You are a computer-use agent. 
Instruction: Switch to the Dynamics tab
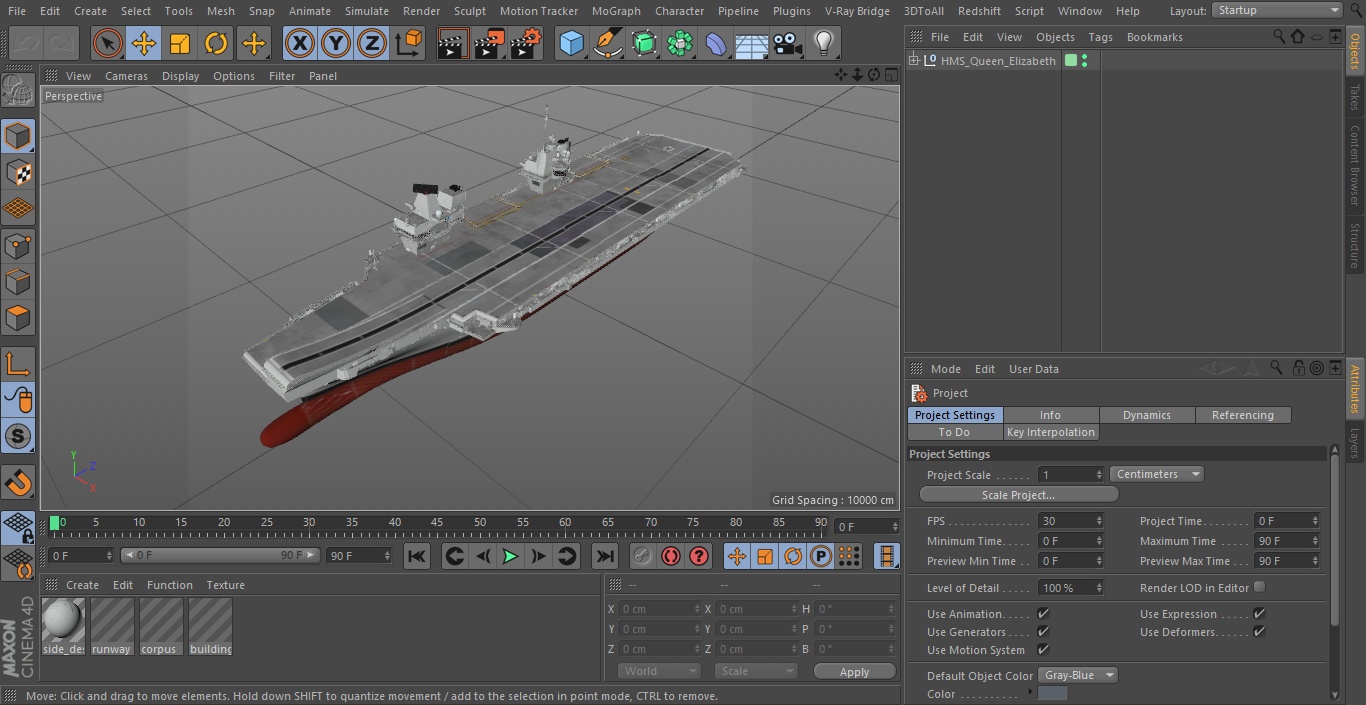coord(1147,415)
